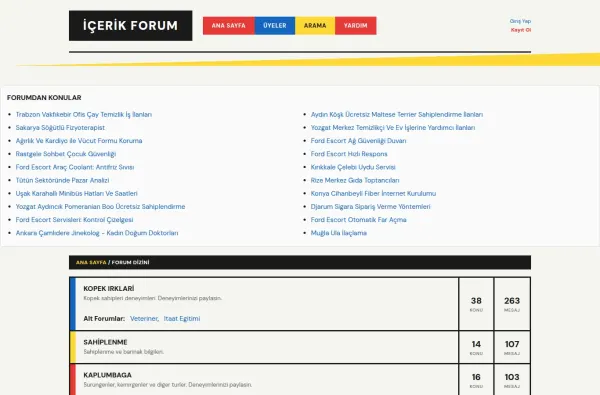This screenshot has width=600, height=395.
Task: Open Yozgat Merkez Temizlikçi topic
Action: coord(393,127)
